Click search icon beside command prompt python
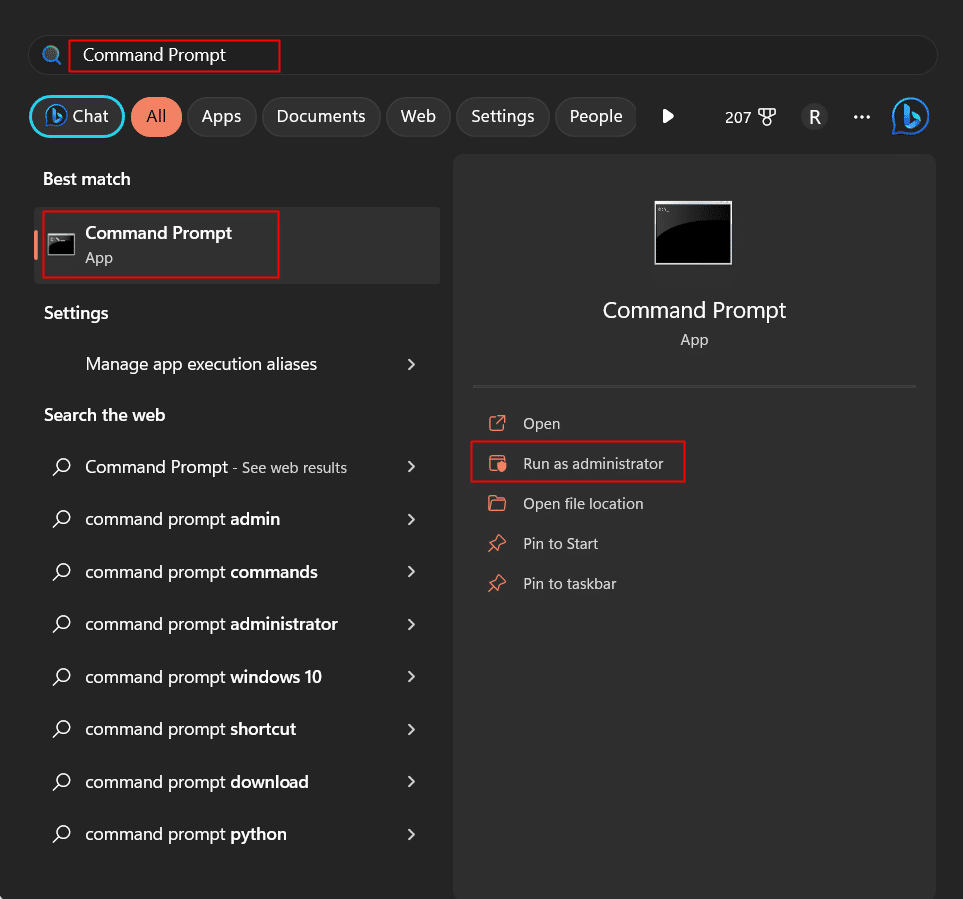963x899 pixels. [x=61, y=835]
